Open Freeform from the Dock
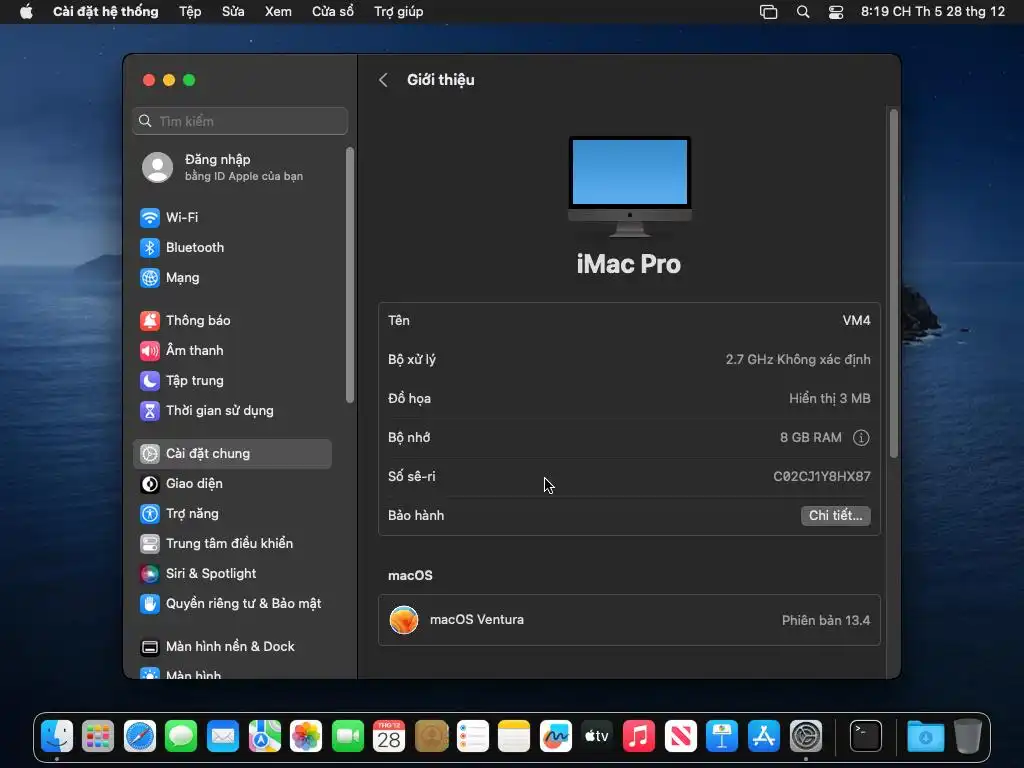1024x768 pixels. click(x=556, y=737)
